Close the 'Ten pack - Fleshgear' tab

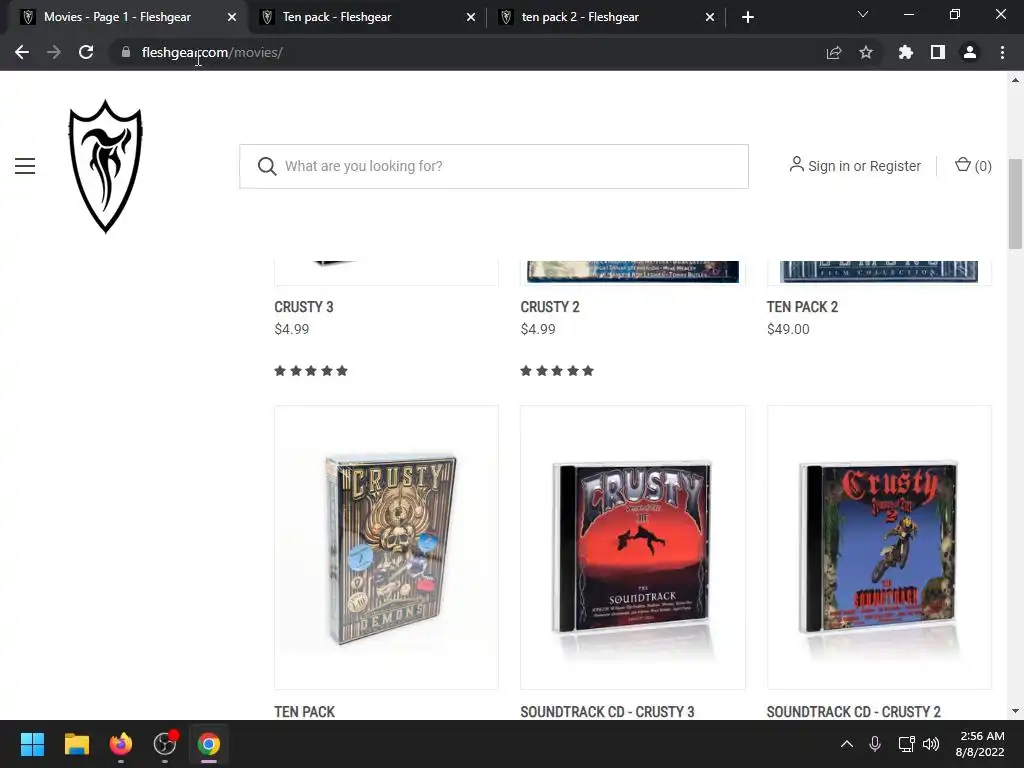[471, 18]
